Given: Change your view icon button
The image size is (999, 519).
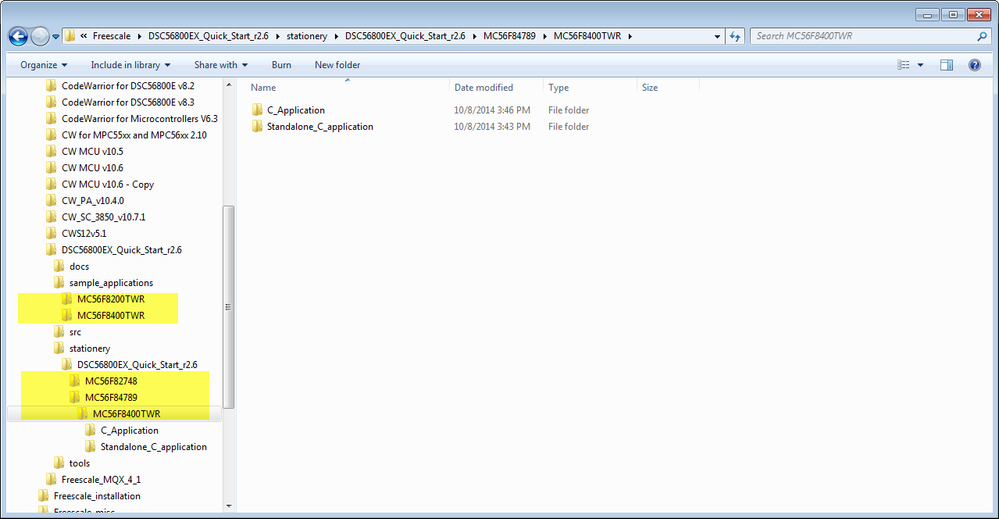Looking at the screenshot, I should [x=903, y=65].
